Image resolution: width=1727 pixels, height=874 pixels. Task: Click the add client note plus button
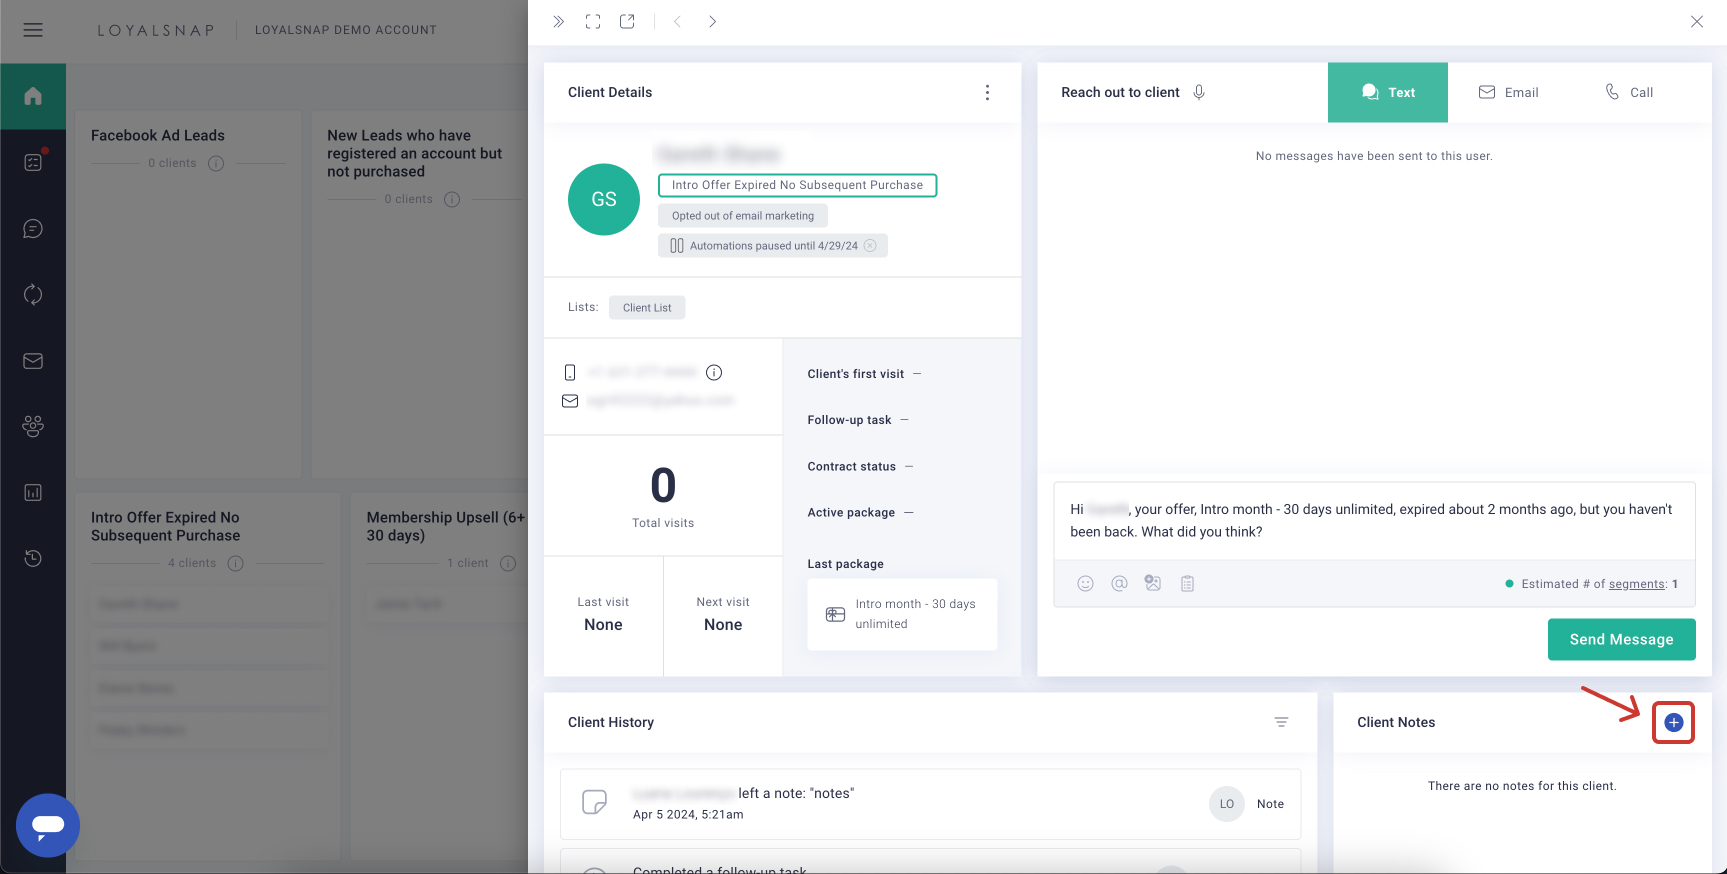click(1673, 723)
